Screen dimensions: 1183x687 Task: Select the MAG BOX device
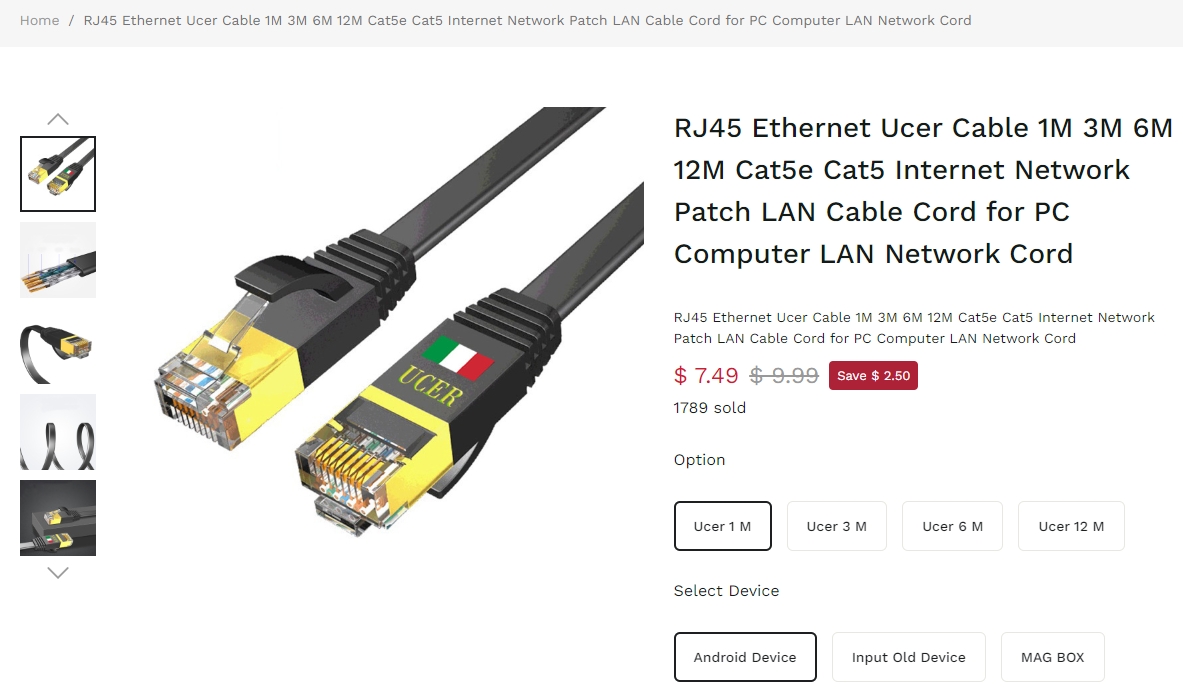tap(1052, 657)
